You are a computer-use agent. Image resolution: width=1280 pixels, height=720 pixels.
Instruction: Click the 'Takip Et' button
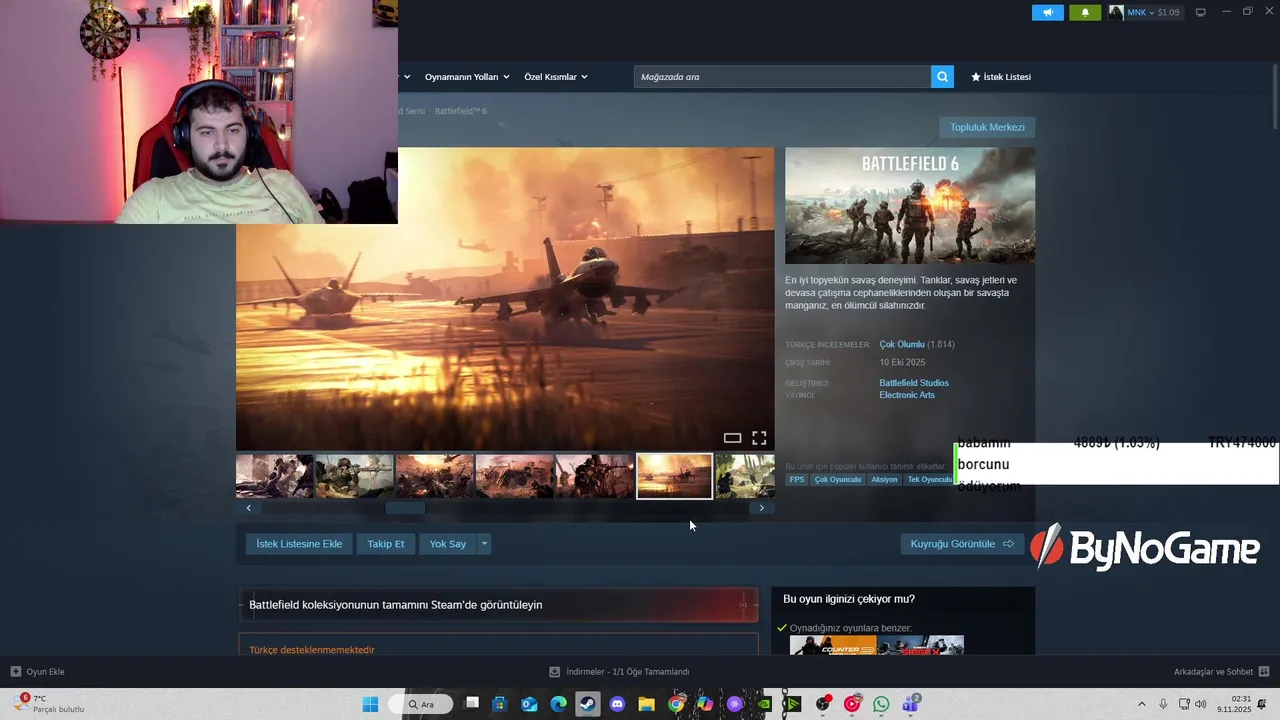point(386,544)
